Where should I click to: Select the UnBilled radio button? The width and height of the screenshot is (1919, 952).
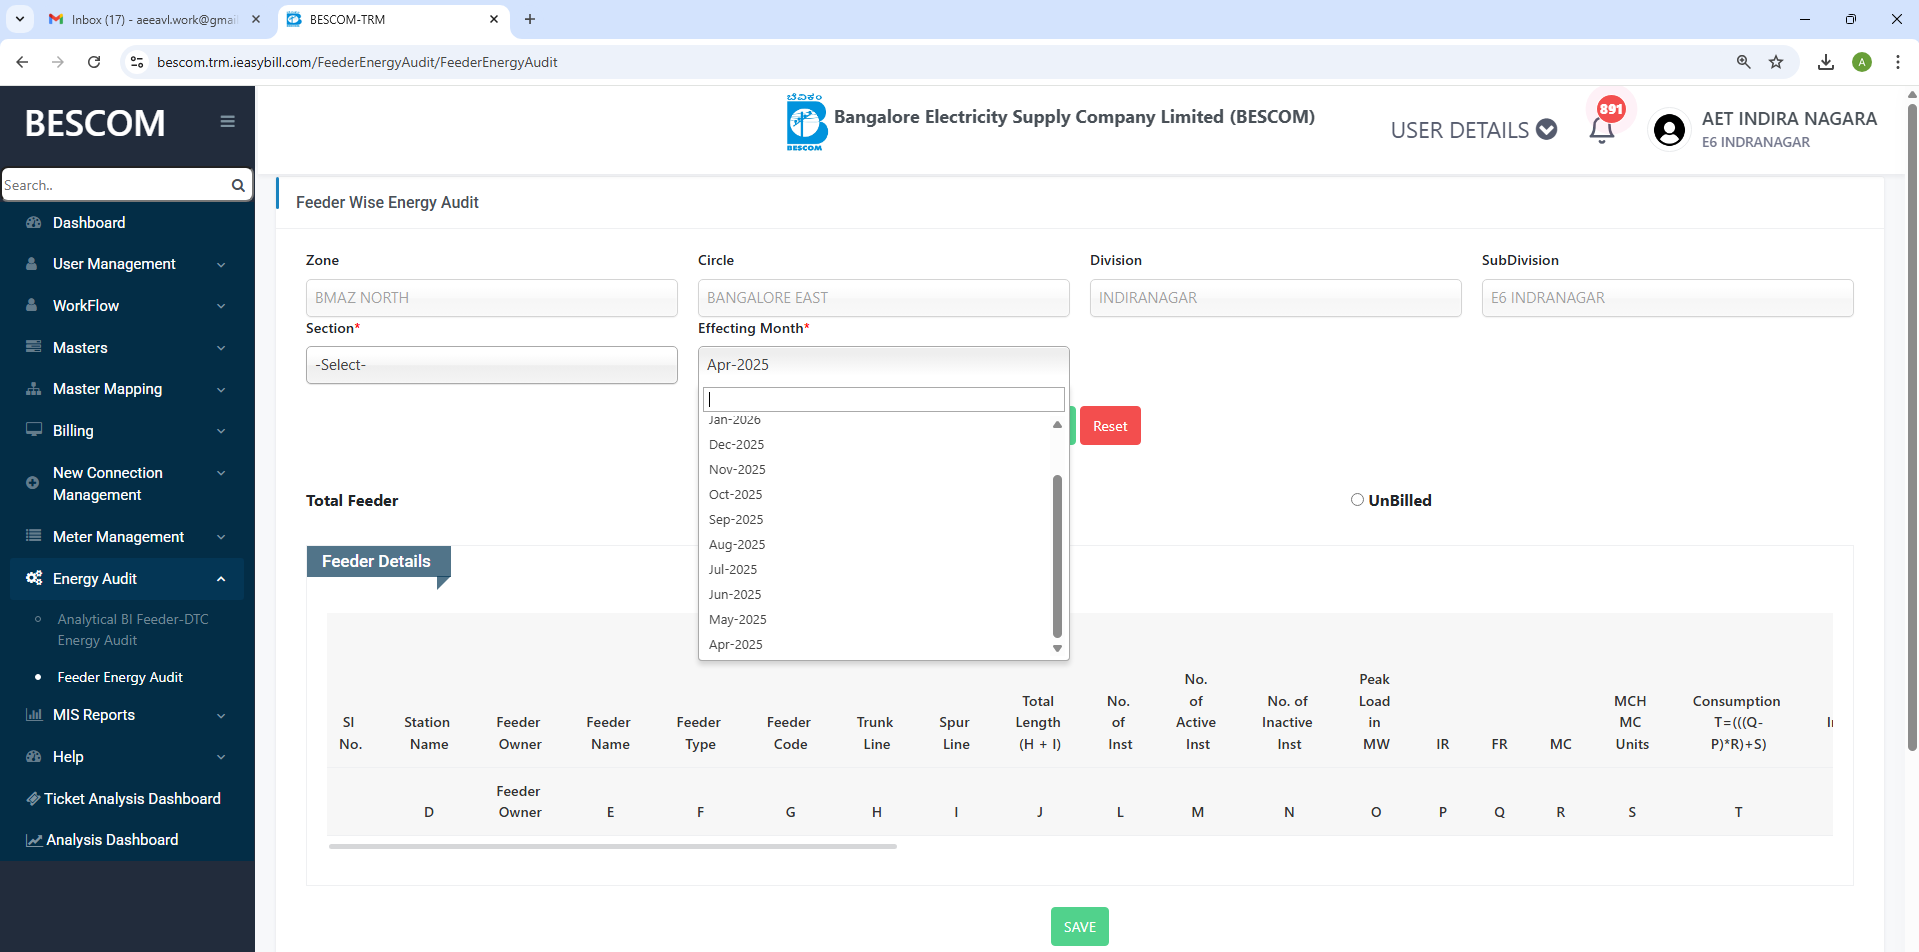[x=1357, y=500]
